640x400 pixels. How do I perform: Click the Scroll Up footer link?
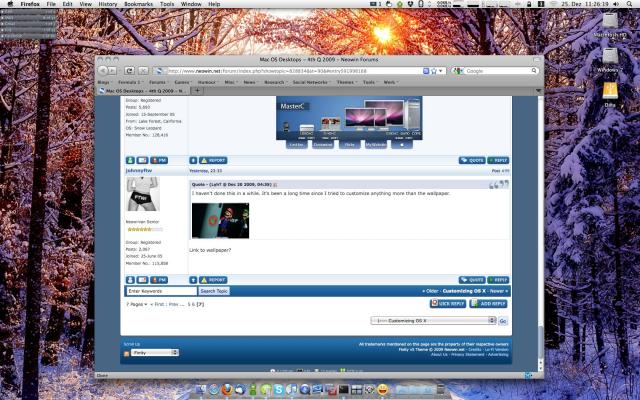(x=131, y=344)
